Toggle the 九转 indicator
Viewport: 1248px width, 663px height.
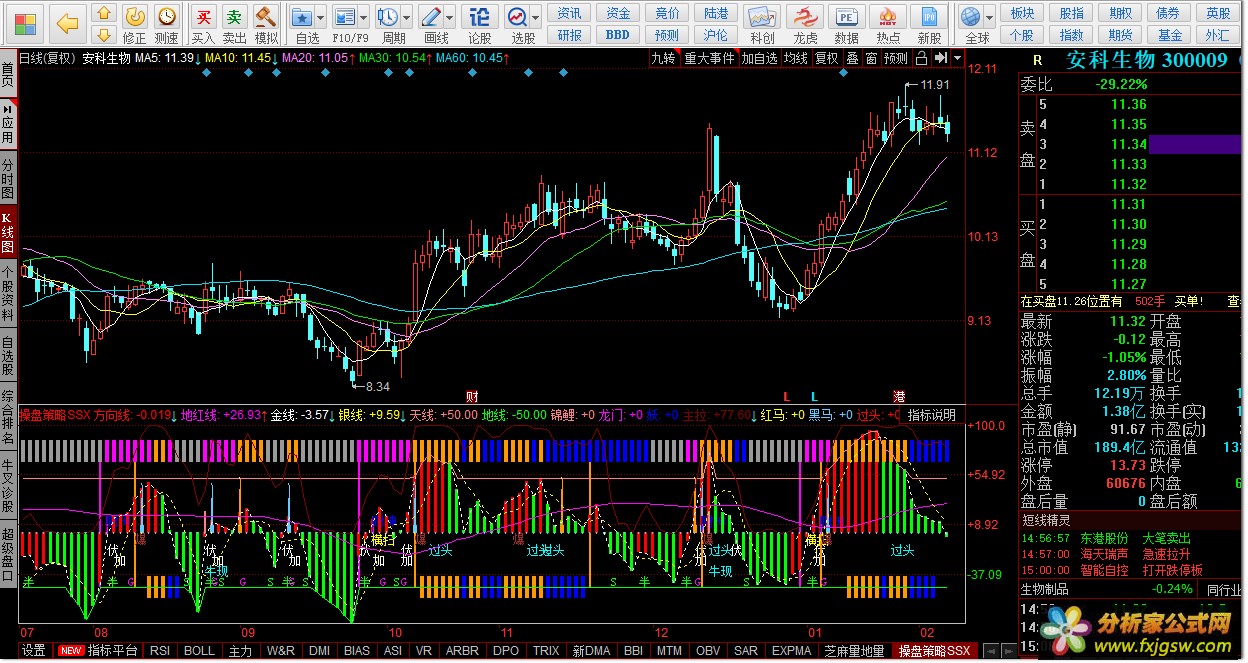click(x=663, y=58)
